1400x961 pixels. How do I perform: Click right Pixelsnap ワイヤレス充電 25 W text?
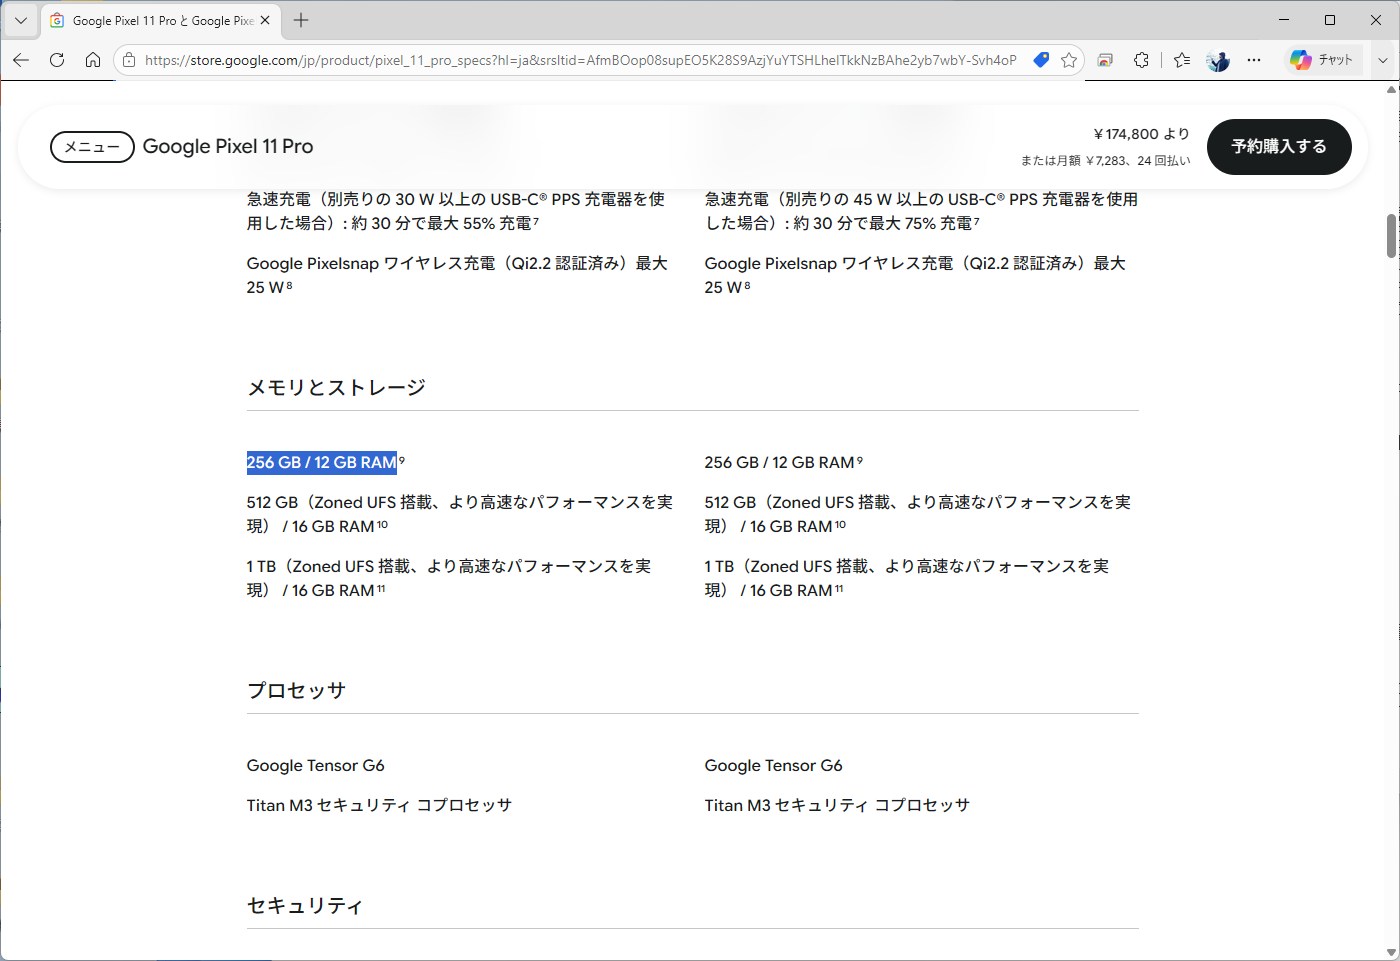click(x=915, y=275)
